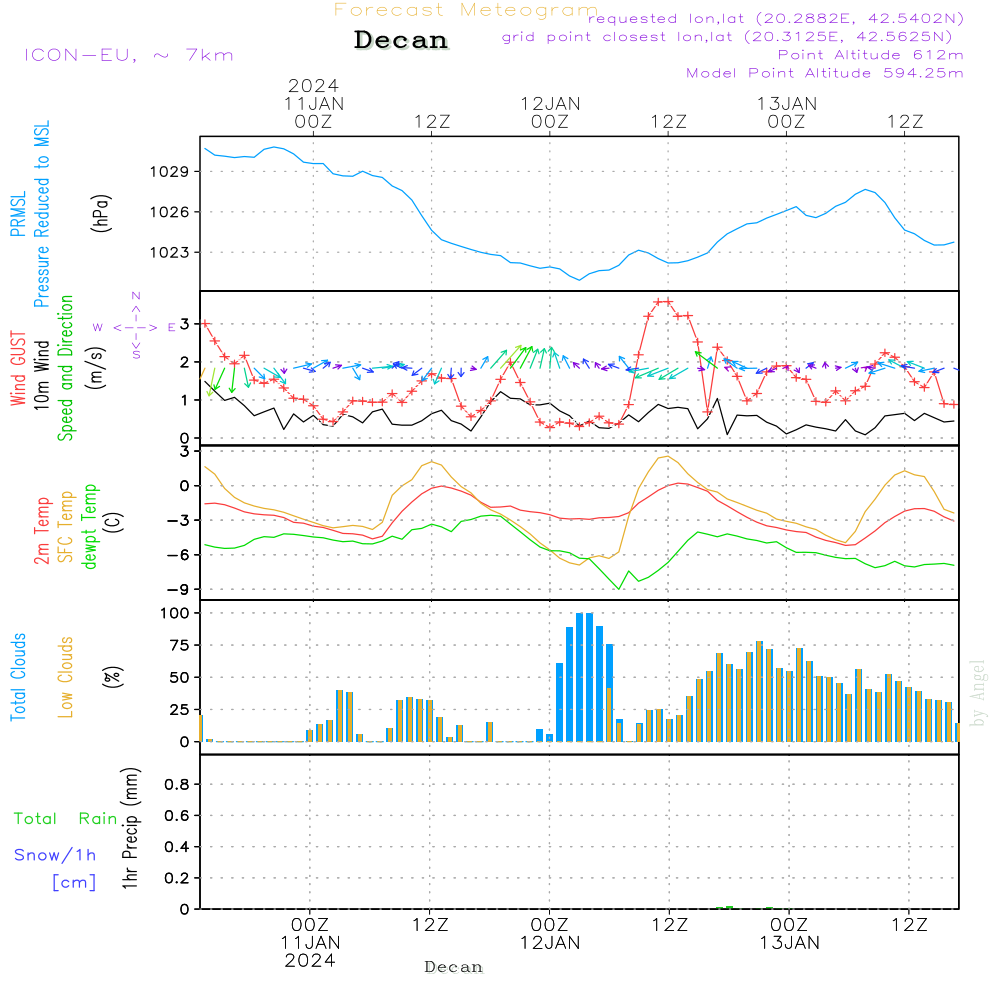Click the 'Wind GUST' red axis label
This screenshot has height=1000, width=1000.
[x=18, y=368]
